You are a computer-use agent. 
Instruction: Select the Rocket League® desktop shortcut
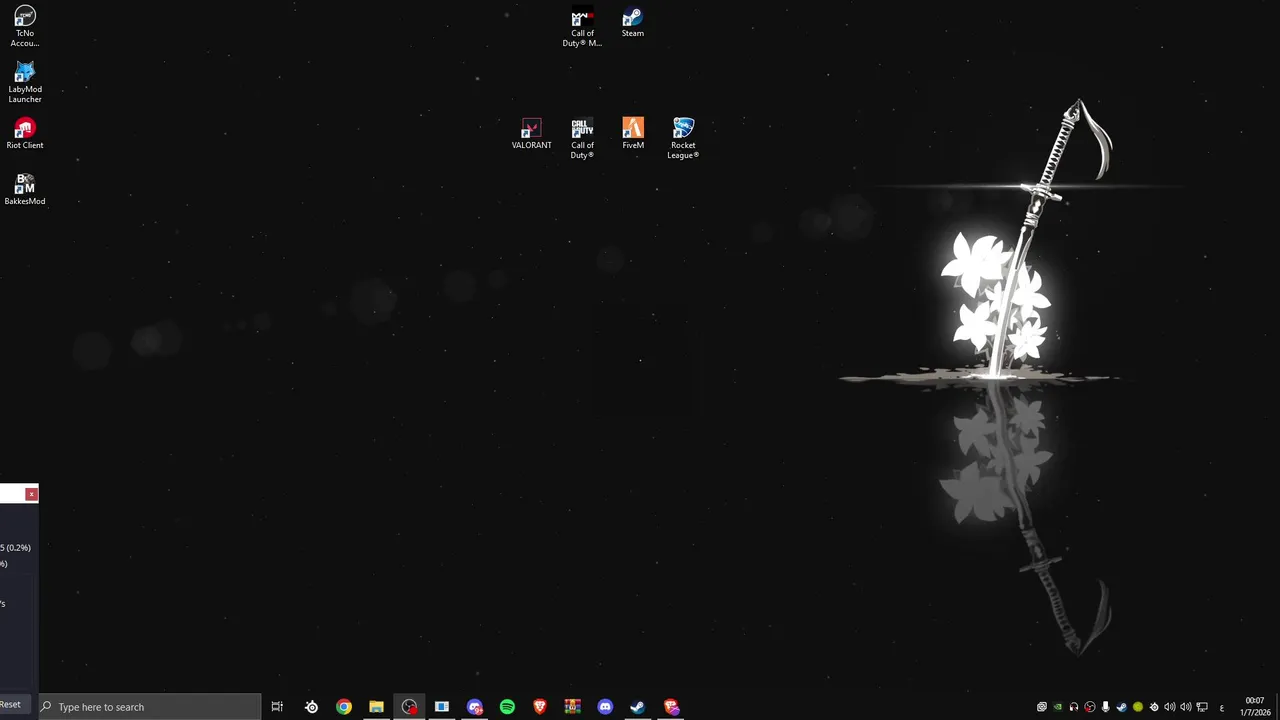point(683,139)
